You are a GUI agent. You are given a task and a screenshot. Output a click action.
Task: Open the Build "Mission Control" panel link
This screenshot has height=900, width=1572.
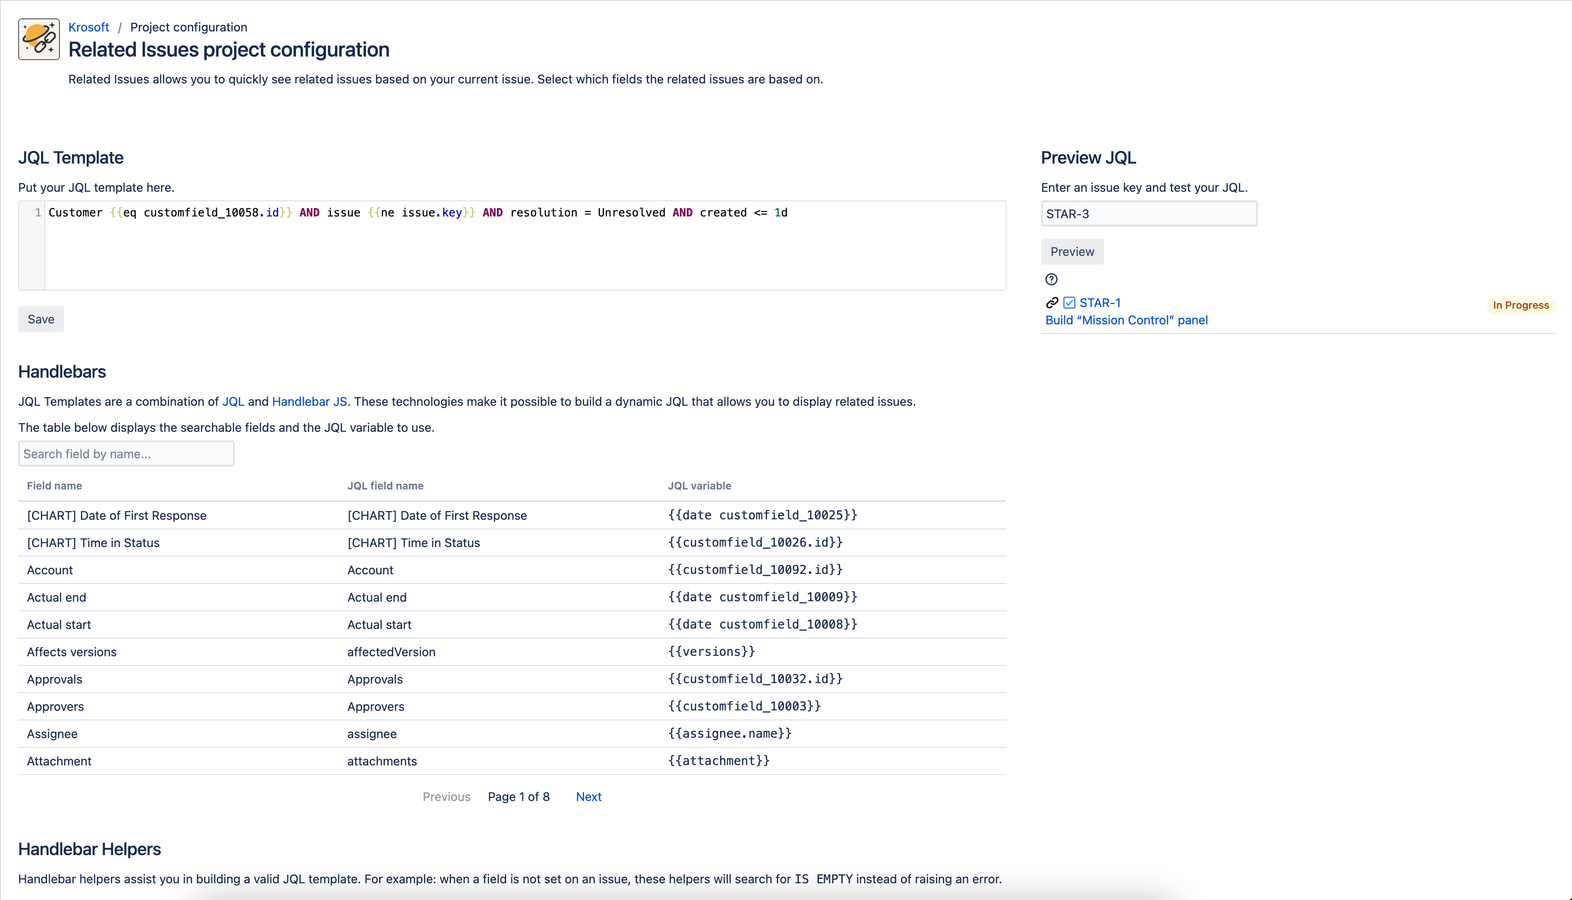click(x=1126, y=320)
